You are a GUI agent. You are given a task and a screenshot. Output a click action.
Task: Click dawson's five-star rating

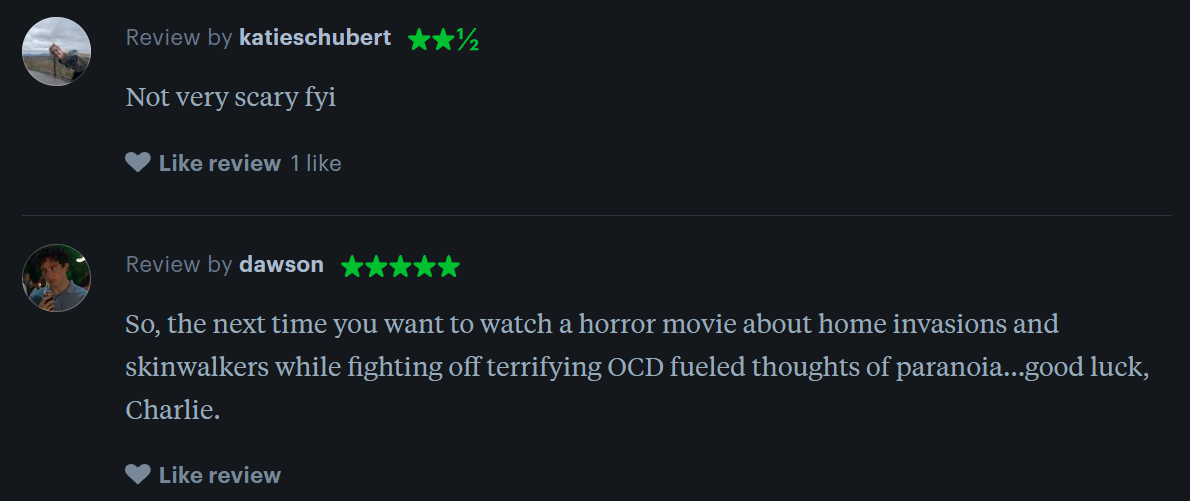[x=400, y=267]
